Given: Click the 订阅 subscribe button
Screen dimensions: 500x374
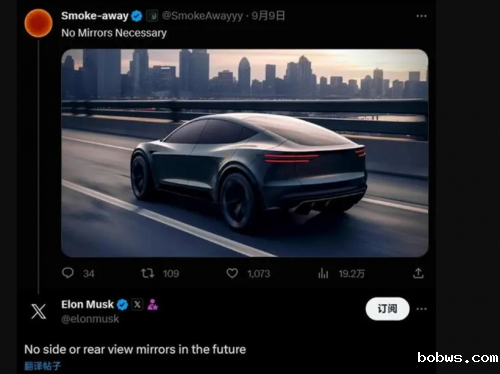Looking at the screenshot, I should pos(387,309).
